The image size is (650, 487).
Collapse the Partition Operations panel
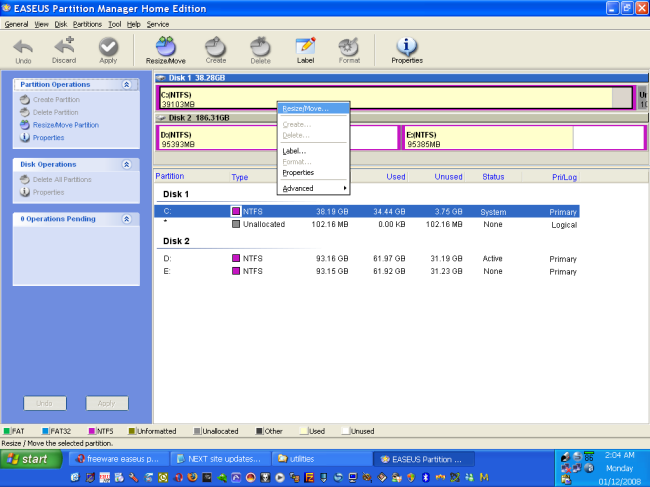pyautogui.click(x=127, y=85)
